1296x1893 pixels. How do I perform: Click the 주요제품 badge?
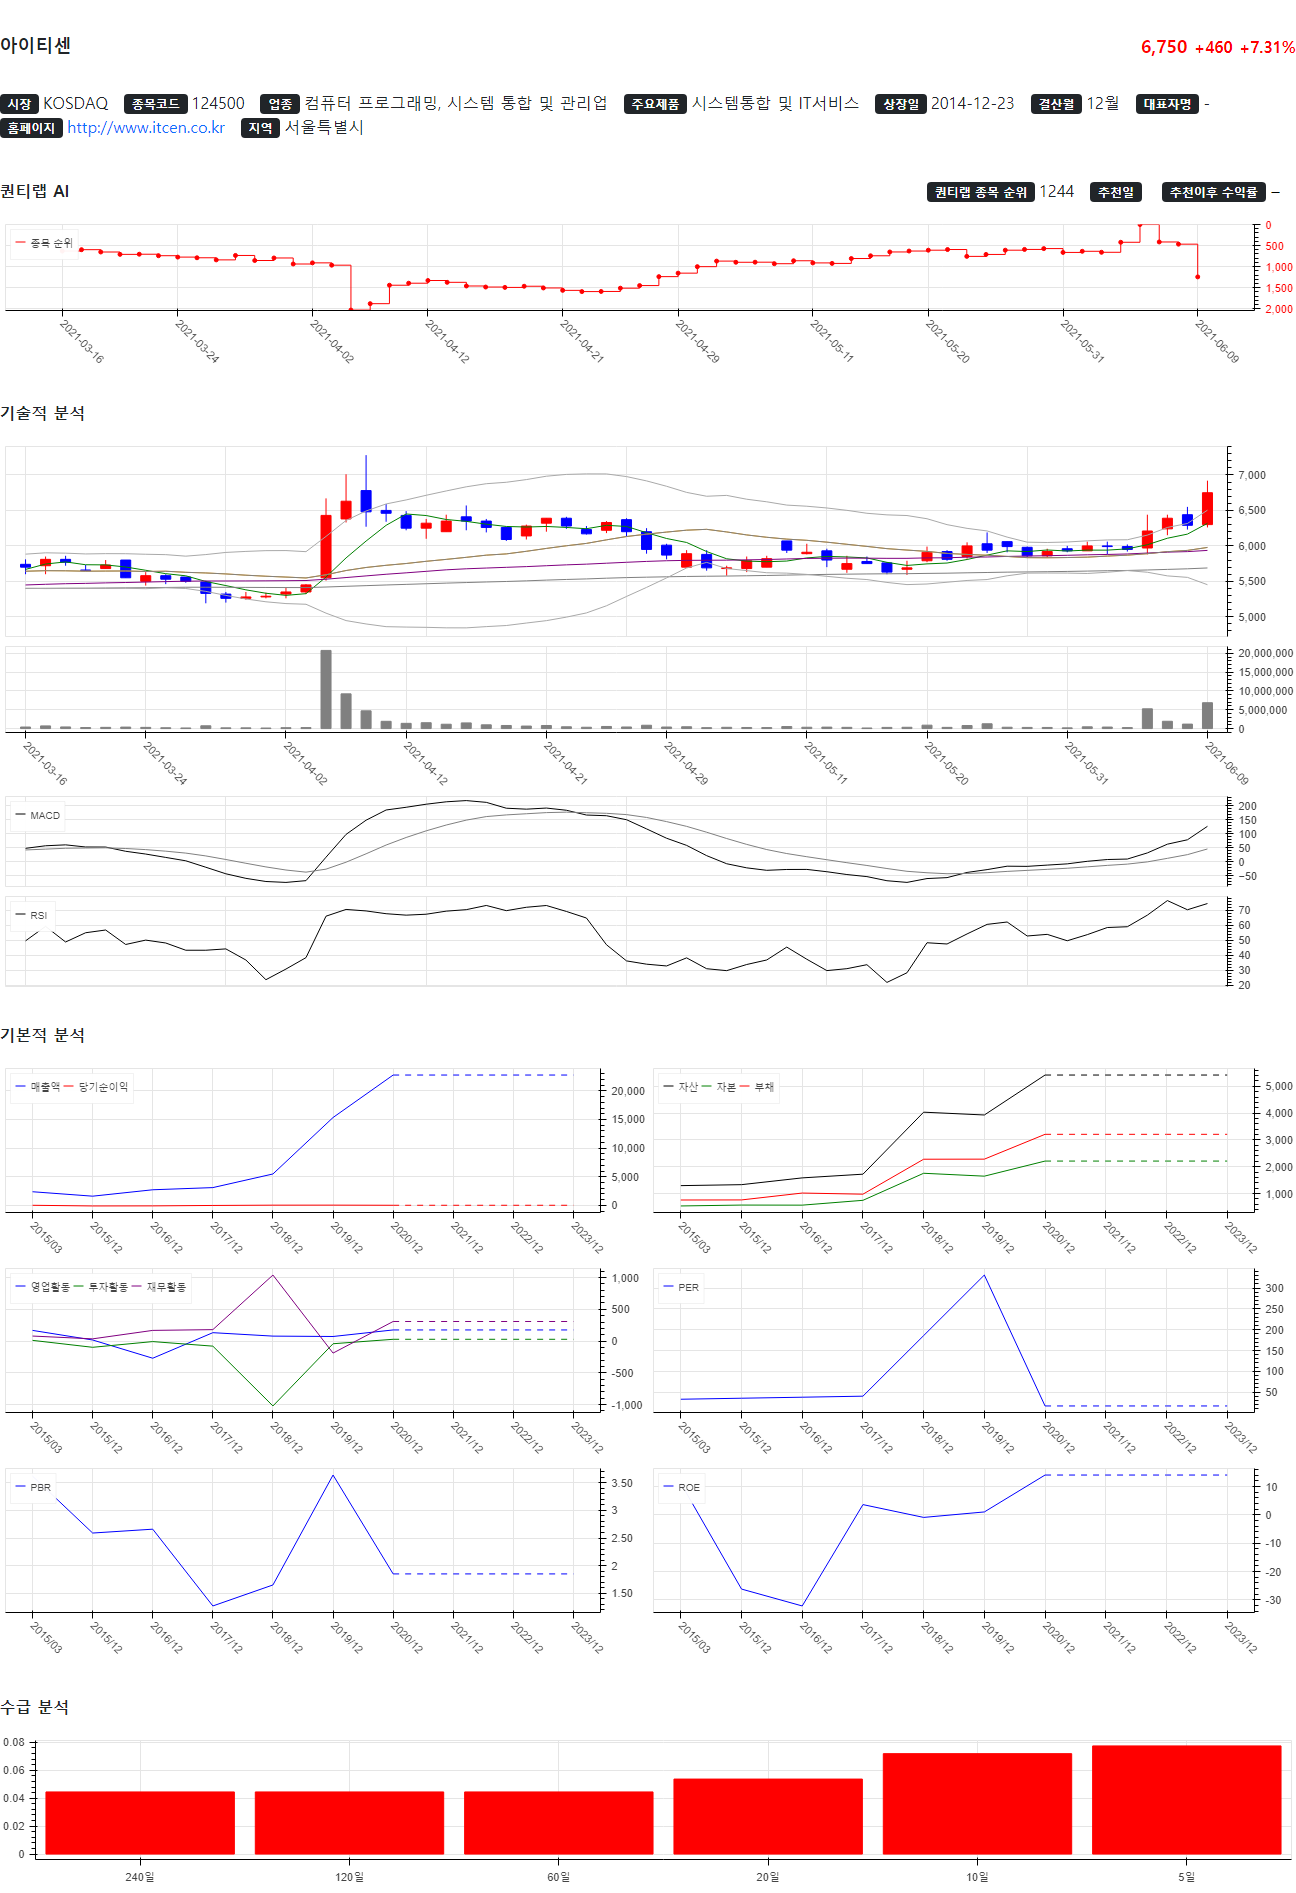pyautogui.click(x=655, y=104)
